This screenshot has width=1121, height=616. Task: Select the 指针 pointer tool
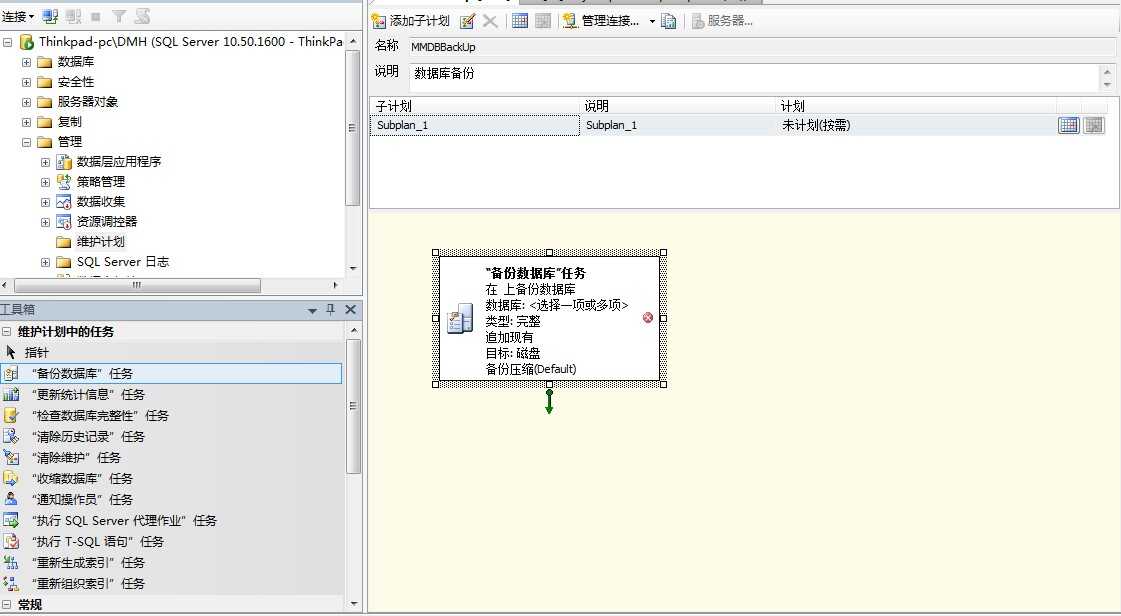coord(172,352)
